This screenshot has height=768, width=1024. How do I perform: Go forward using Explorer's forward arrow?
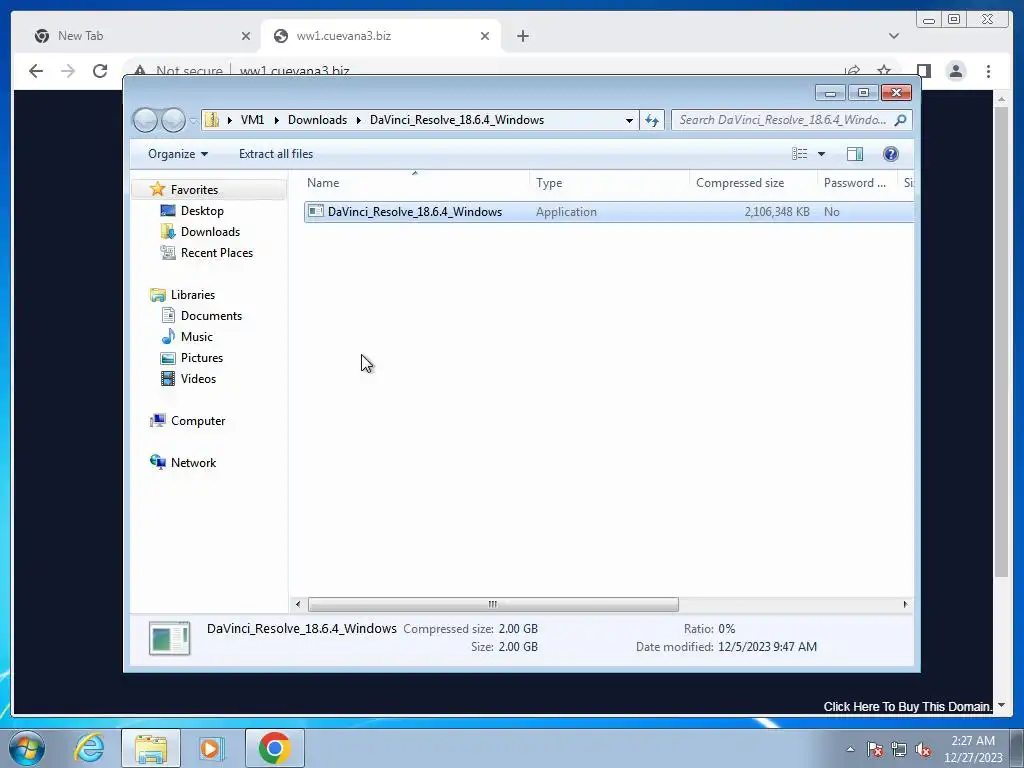[x=173, y=120]
